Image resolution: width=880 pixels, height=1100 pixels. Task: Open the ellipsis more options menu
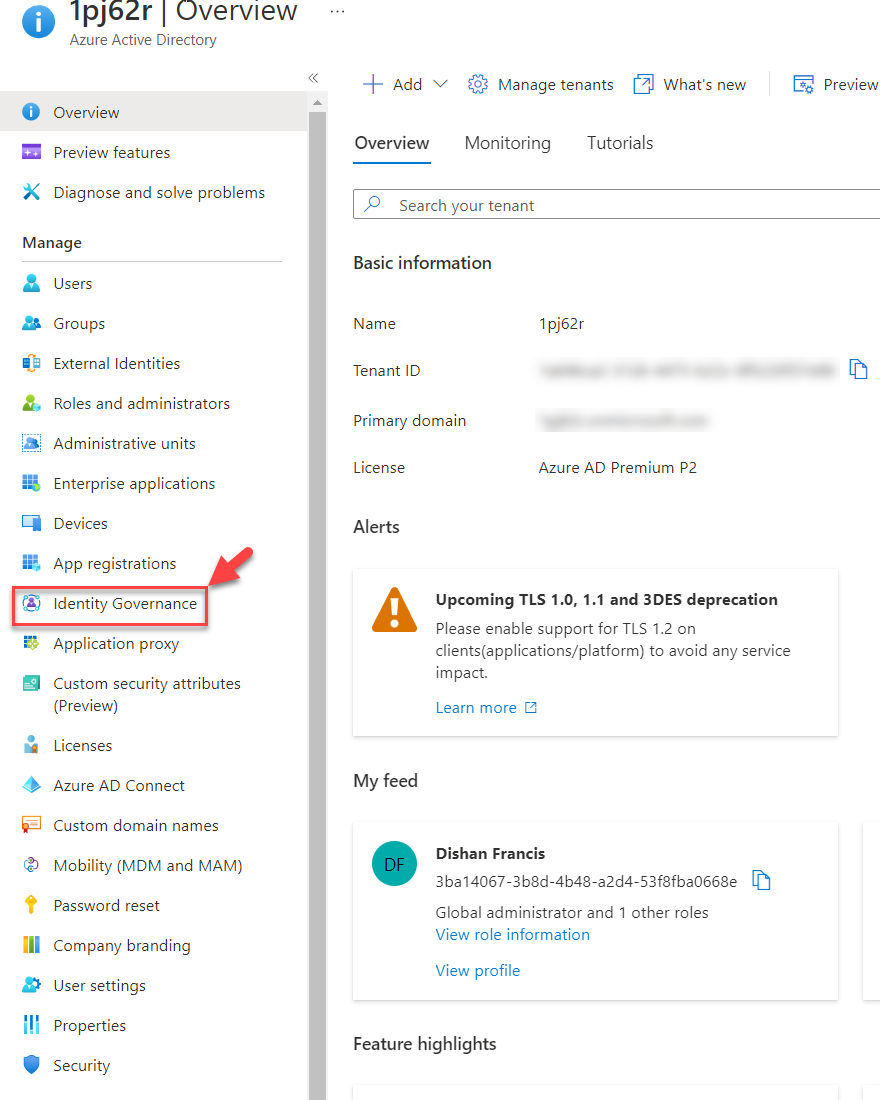[x=337, y=12]
